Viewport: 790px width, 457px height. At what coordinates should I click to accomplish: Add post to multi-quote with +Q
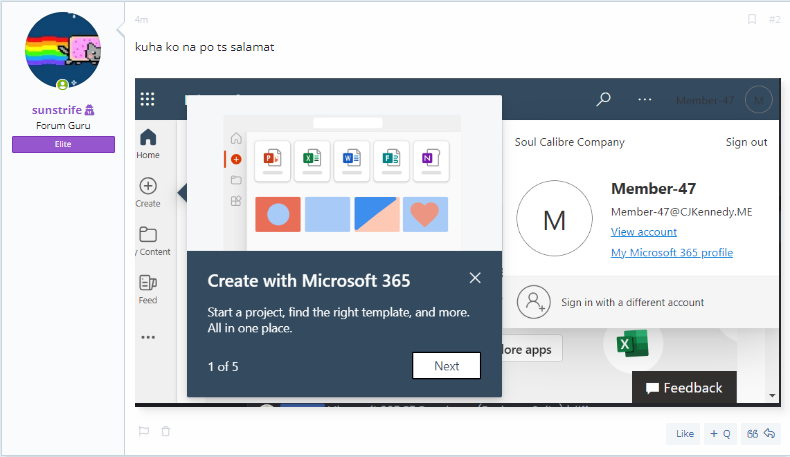point(720,434)
